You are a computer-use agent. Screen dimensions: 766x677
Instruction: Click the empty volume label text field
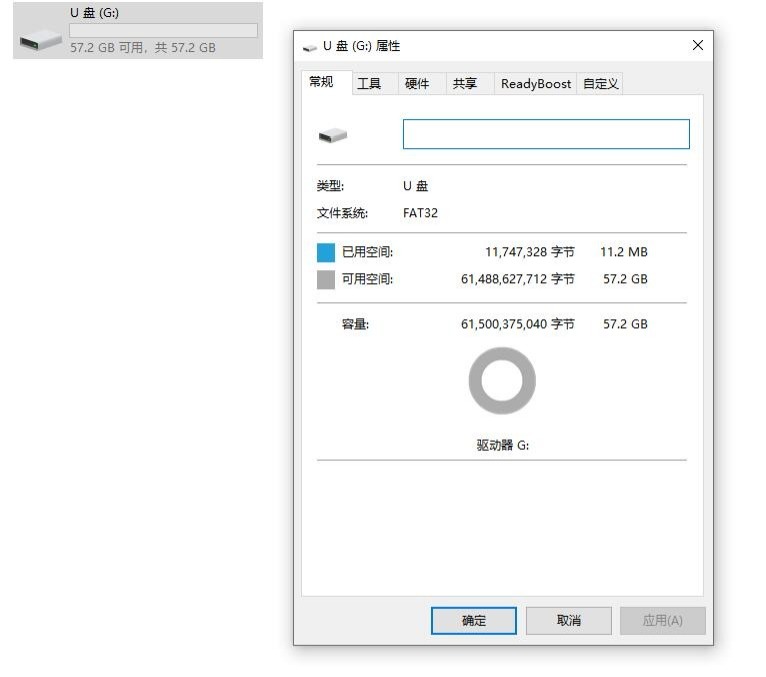546,135
